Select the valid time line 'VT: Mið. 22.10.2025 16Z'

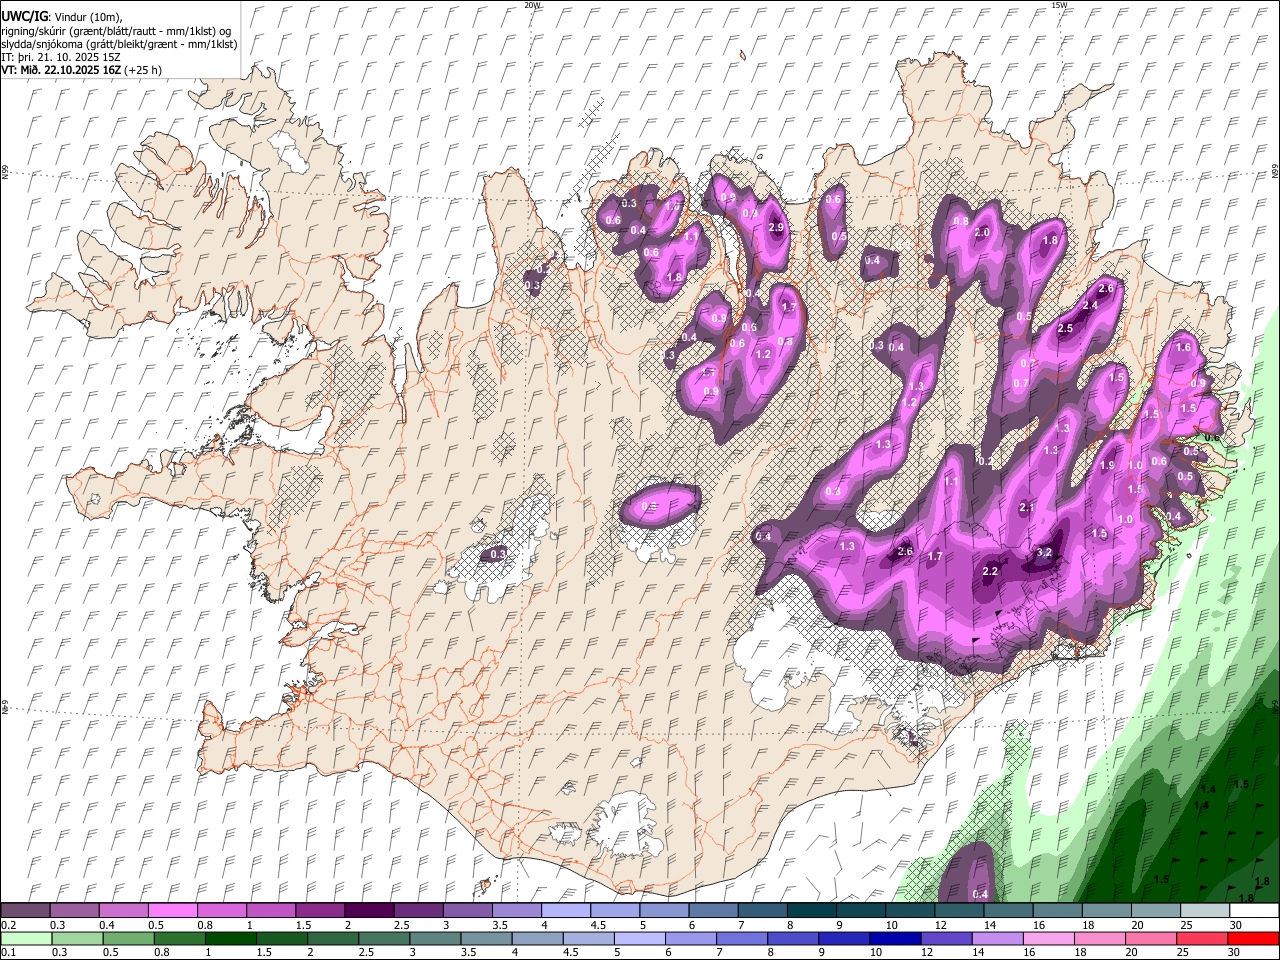click(x=62, y=70)
